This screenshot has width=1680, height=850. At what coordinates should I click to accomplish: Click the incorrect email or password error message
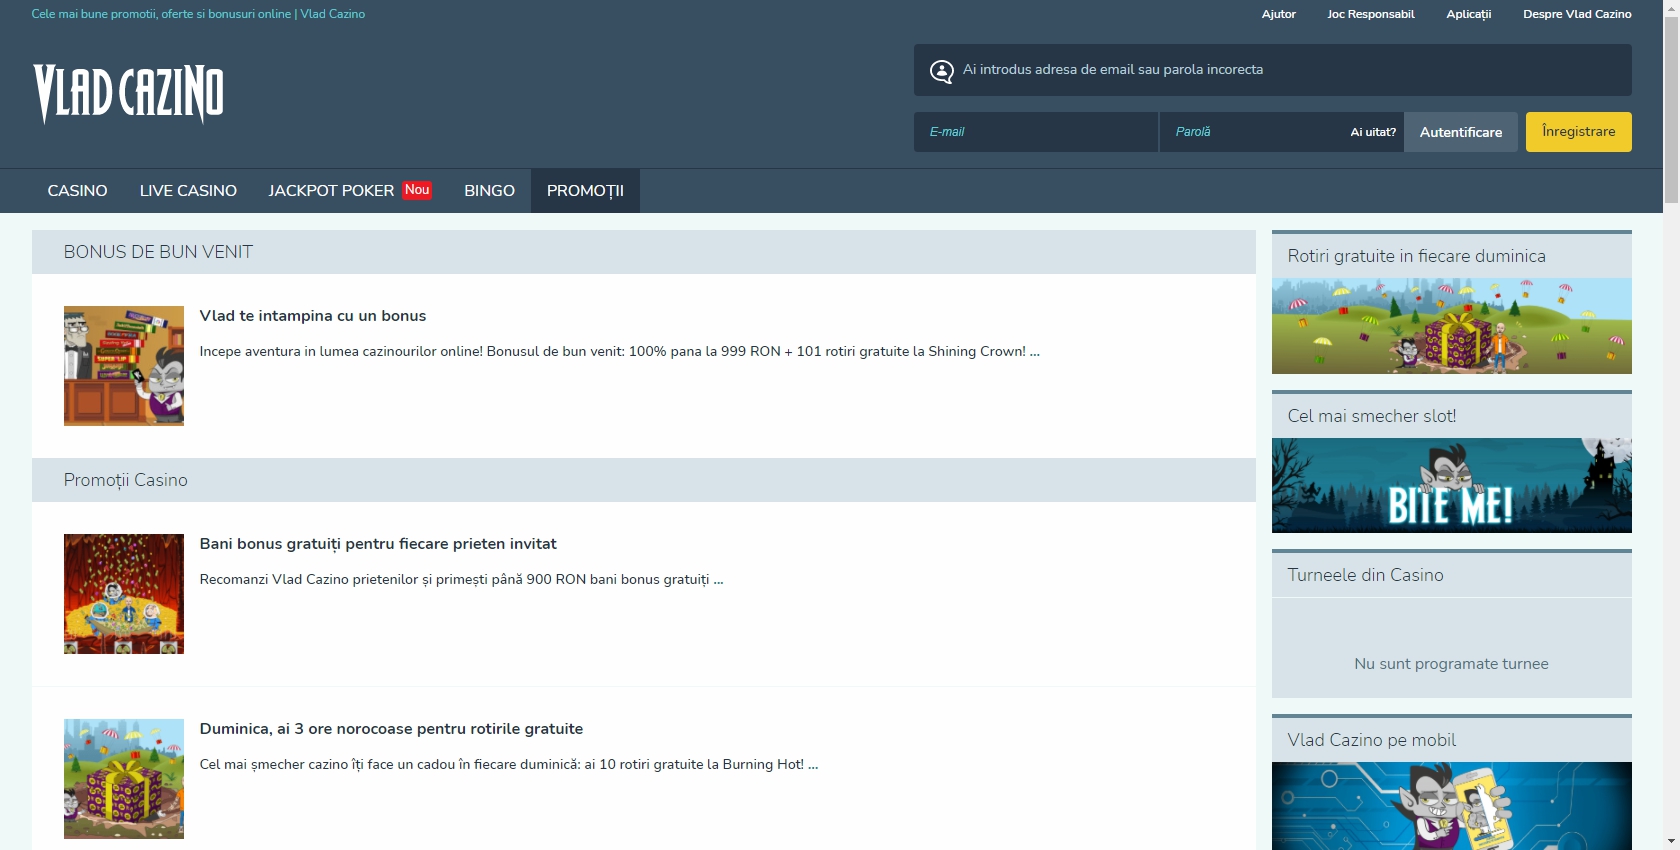tap(1113, 70)
